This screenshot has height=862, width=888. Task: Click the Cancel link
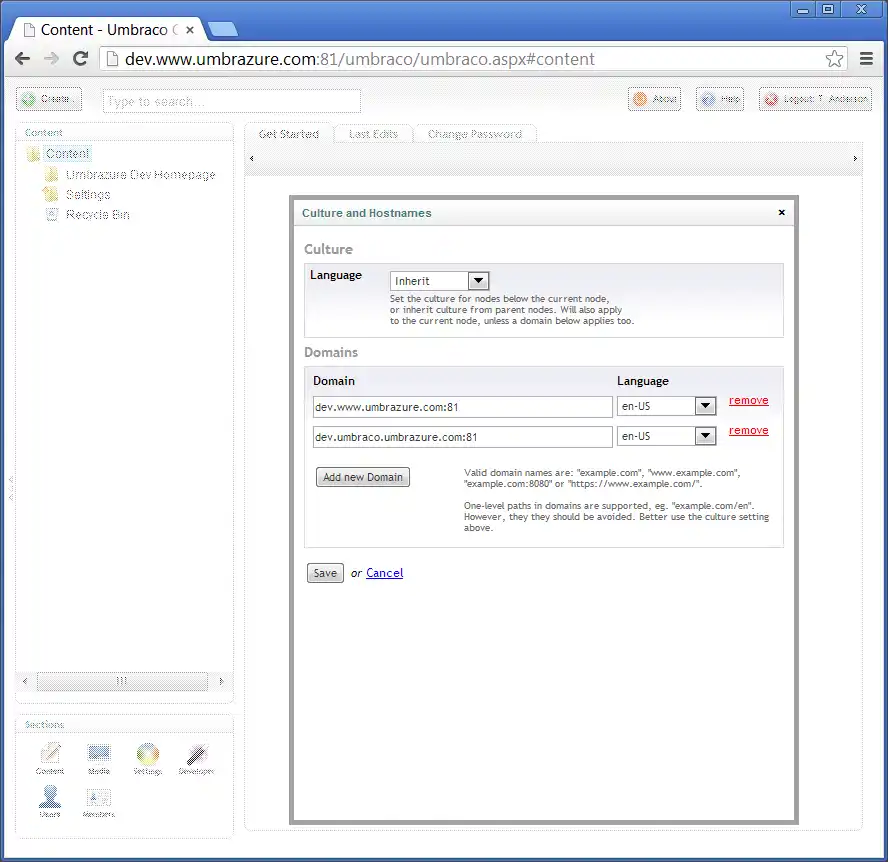385,573
